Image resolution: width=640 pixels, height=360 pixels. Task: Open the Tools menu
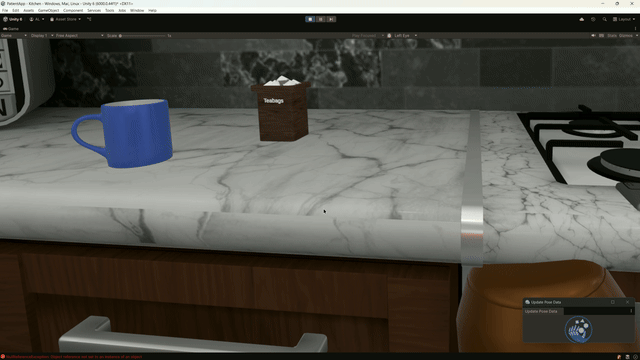[109, 10]
